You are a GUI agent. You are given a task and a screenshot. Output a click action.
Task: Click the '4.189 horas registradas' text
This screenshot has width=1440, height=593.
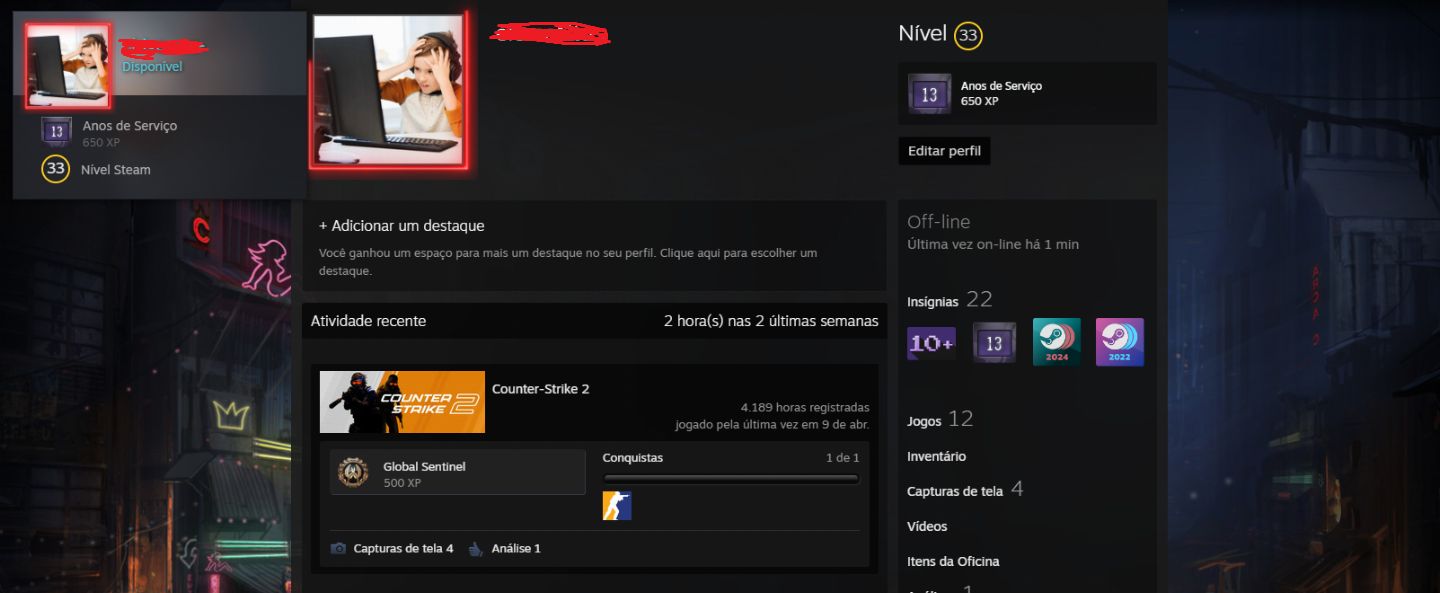(x=805, y=408)
